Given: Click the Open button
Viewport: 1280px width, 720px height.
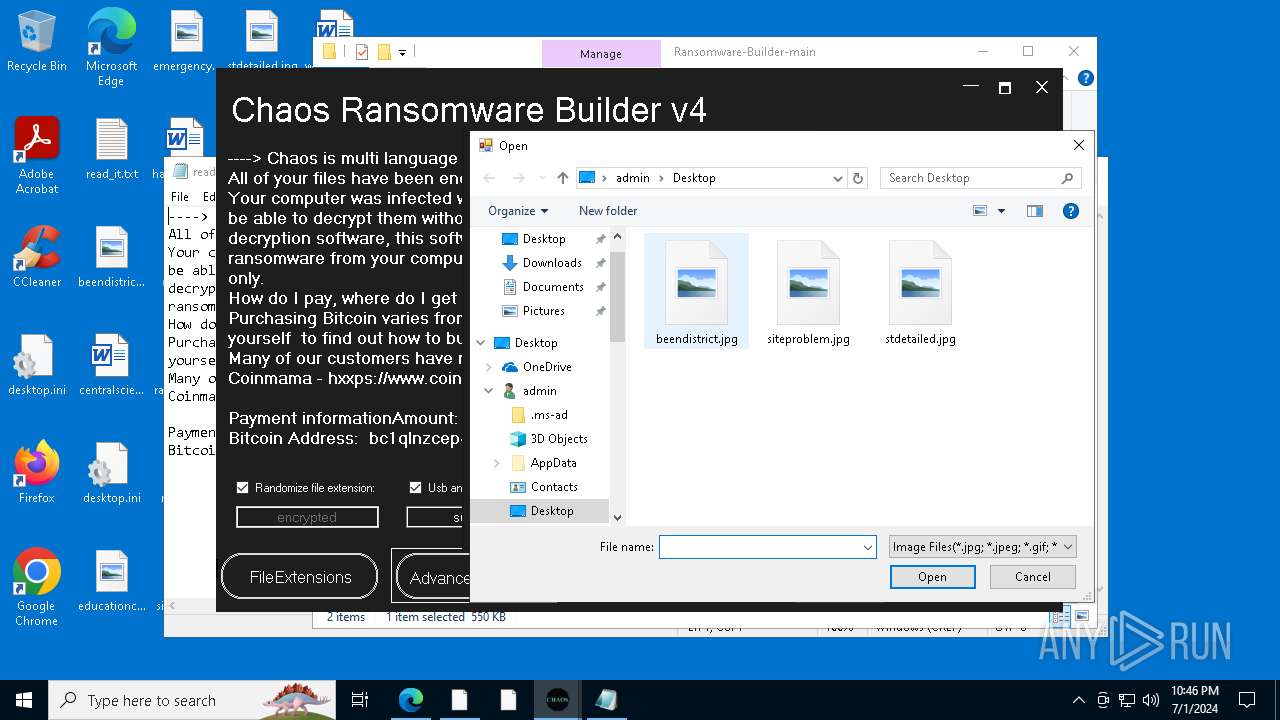Looking at the screenshot, I should (x=932, y=577).
